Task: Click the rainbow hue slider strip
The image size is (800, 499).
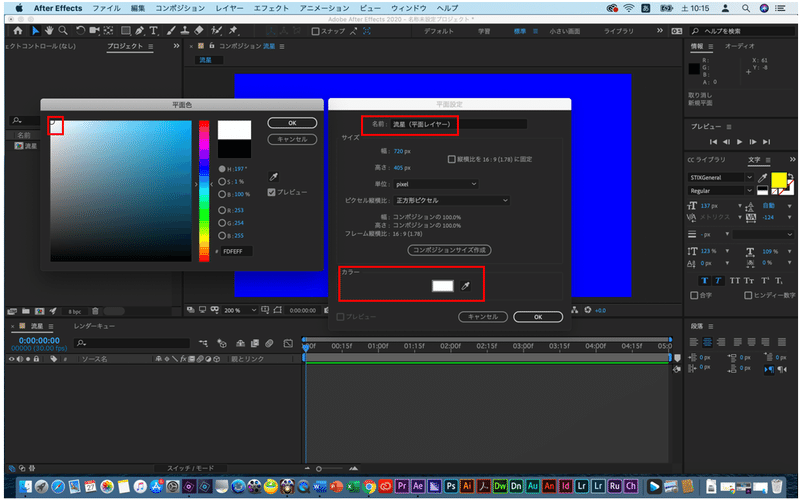Action: pos(204,191)
